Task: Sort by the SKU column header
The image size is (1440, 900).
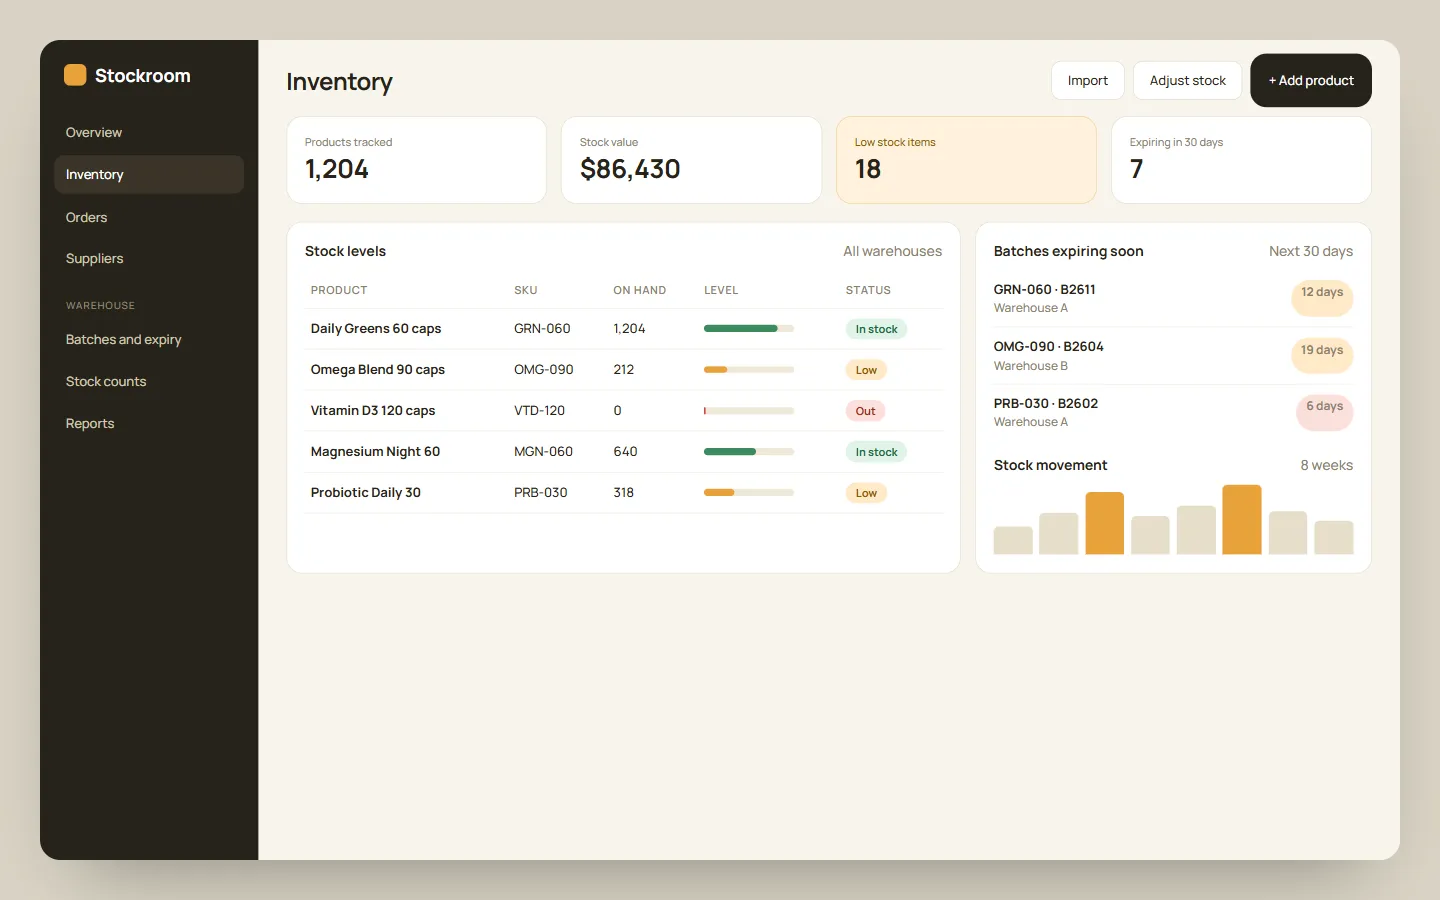Action: coord(526,290)
